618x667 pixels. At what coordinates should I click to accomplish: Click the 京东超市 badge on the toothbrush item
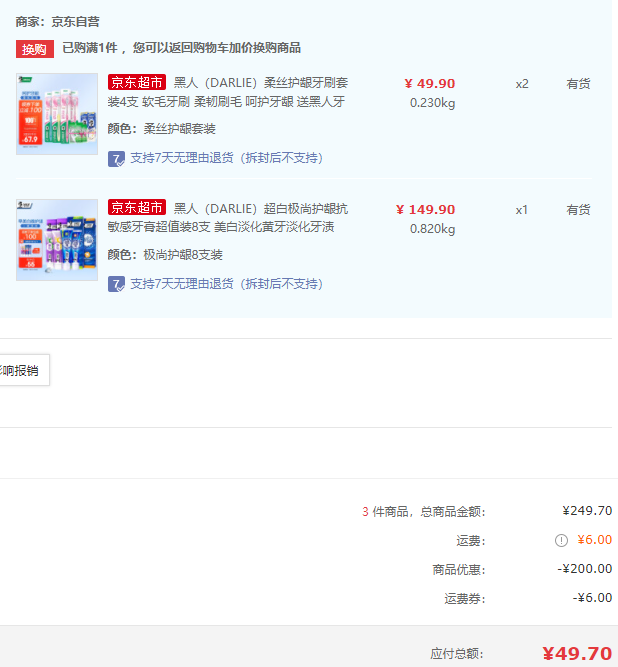pyautogui.click(x=137, y=82)
